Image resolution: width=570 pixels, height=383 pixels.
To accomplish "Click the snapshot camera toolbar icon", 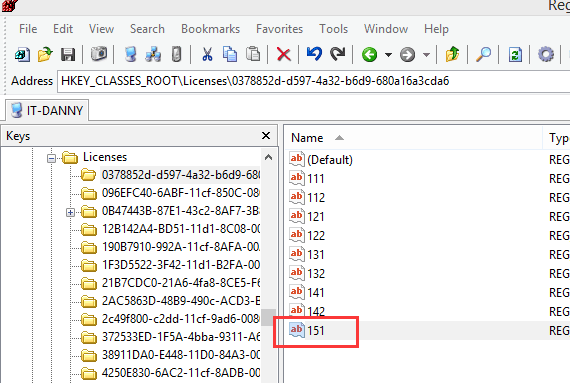I will 99,54.
